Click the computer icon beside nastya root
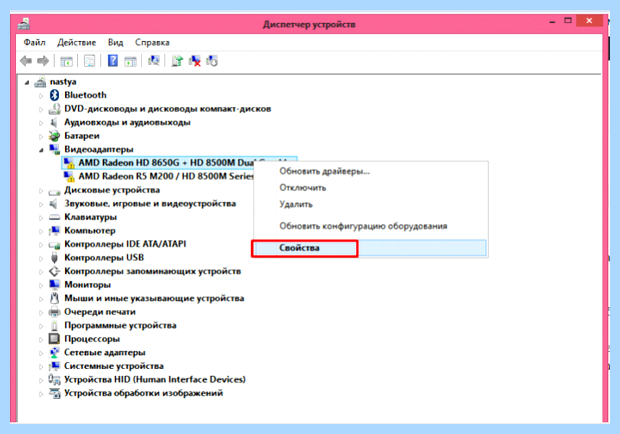The image size is (620, 434). point(40,82)
